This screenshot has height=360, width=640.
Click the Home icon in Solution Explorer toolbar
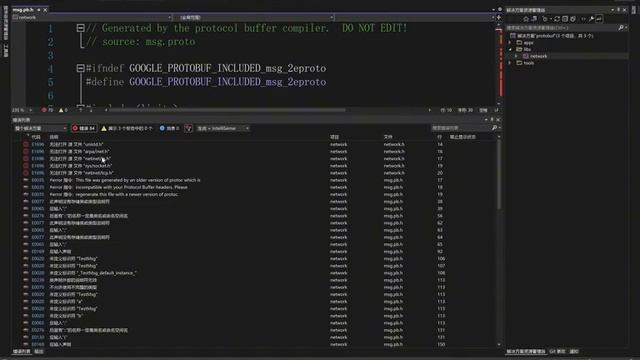pos(526,19)
